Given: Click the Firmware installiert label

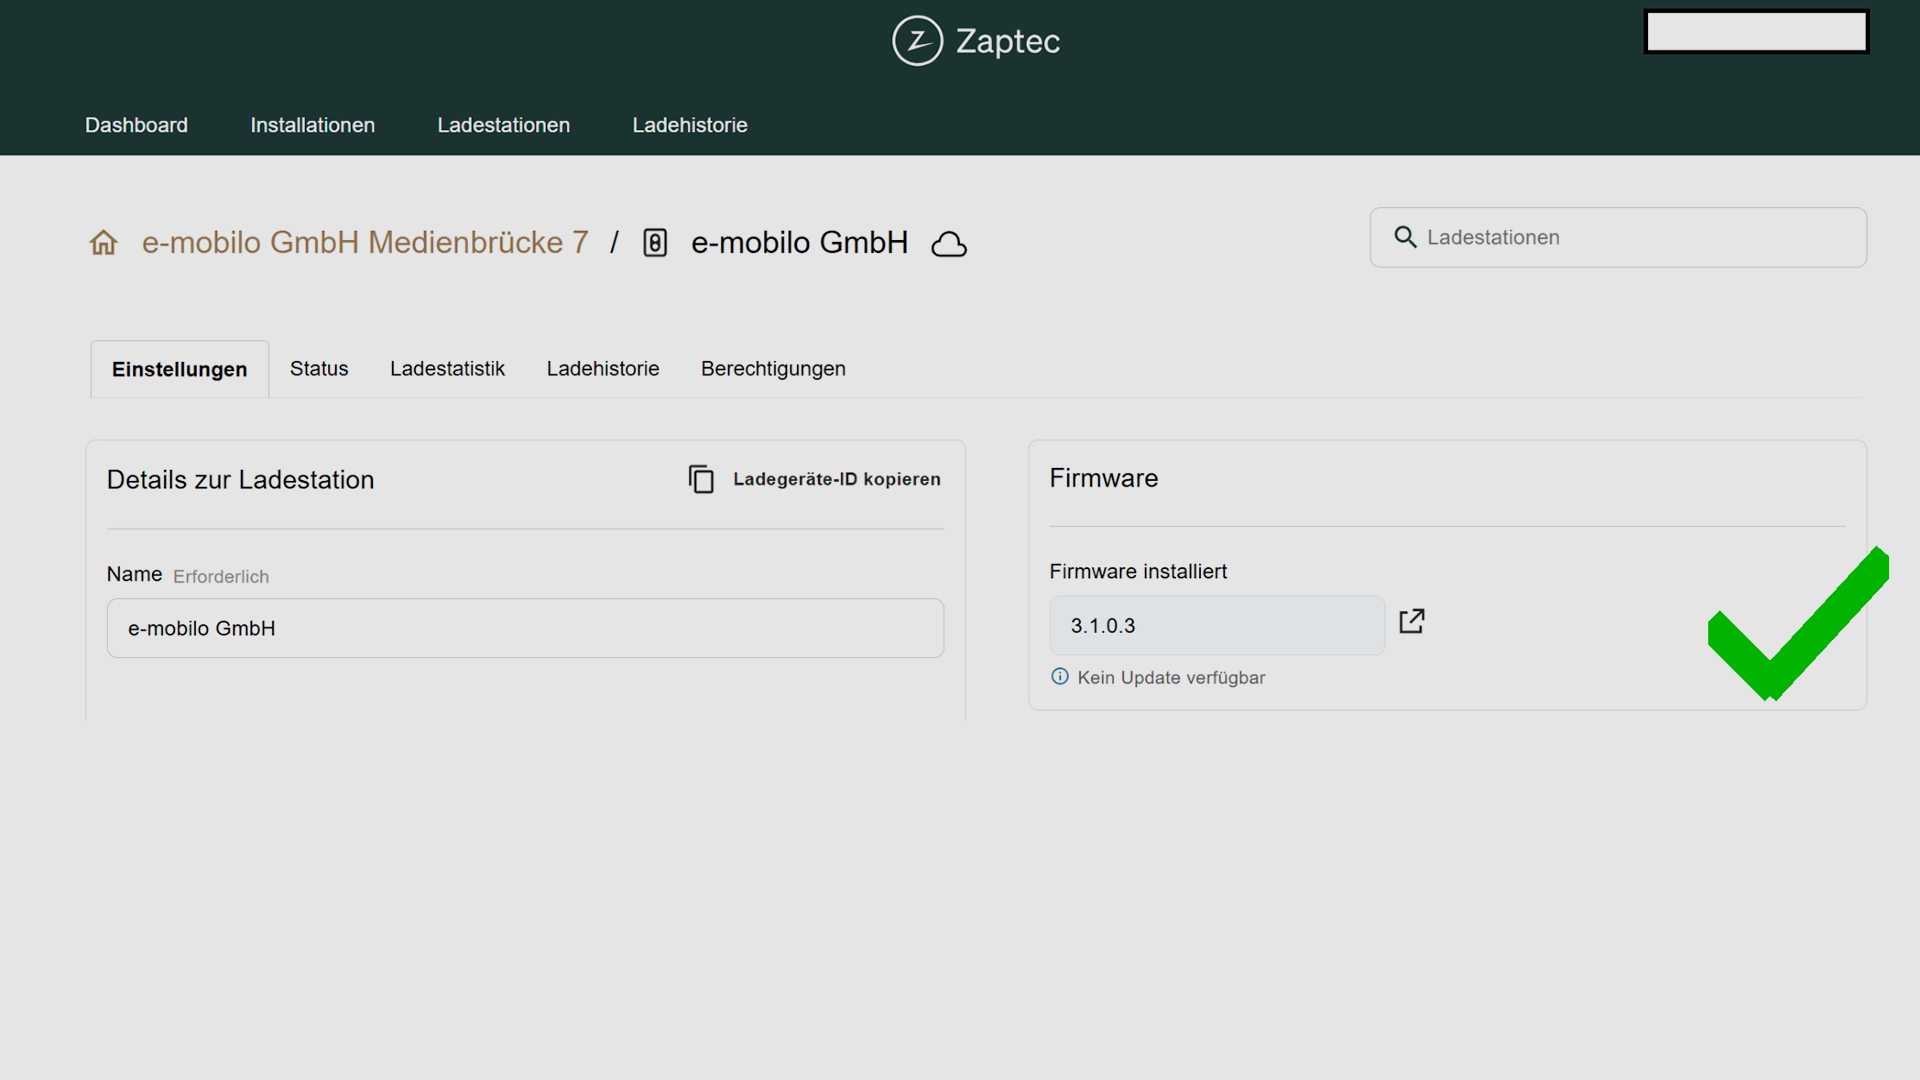Looking at the screenshot, I should [x=1138, y=572].
